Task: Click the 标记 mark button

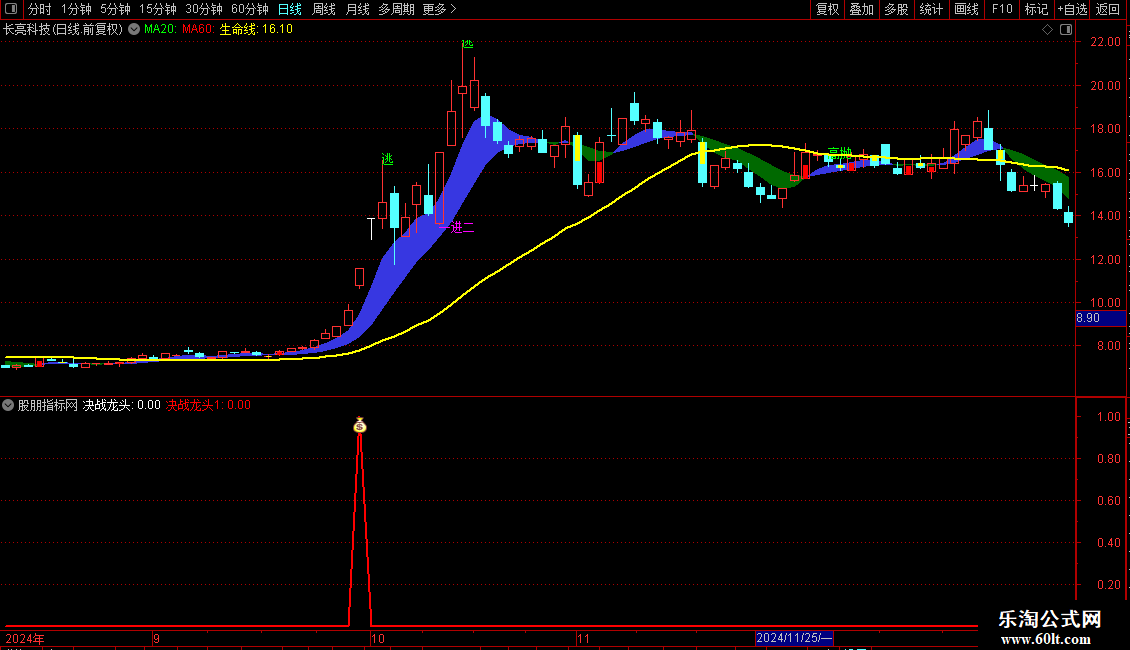Action: click(x=1036, y=9)
